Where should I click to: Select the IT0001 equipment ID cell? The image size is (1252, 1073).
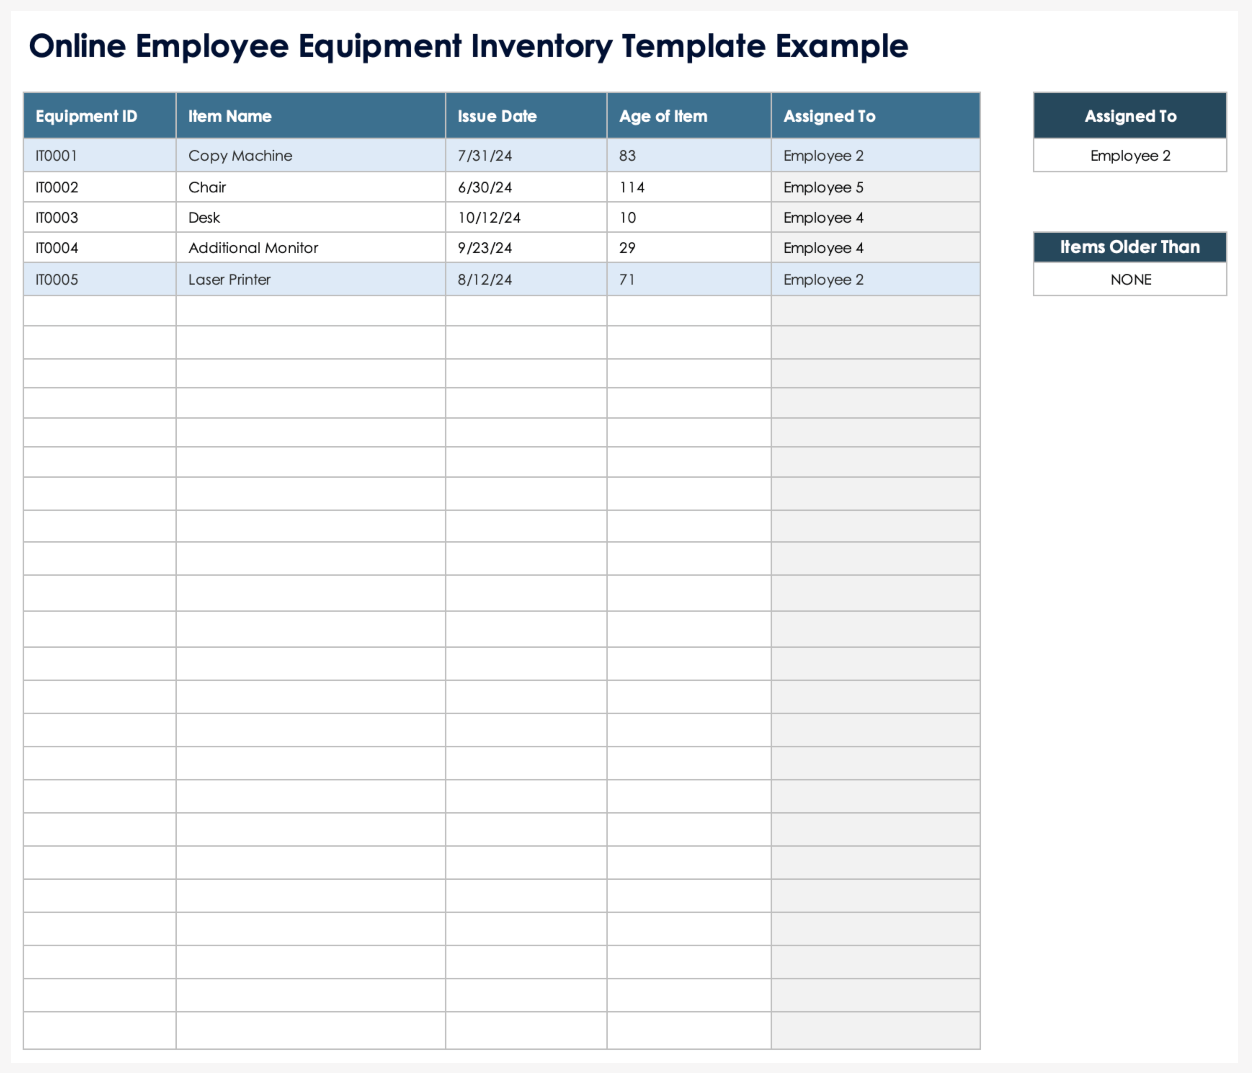99,156
